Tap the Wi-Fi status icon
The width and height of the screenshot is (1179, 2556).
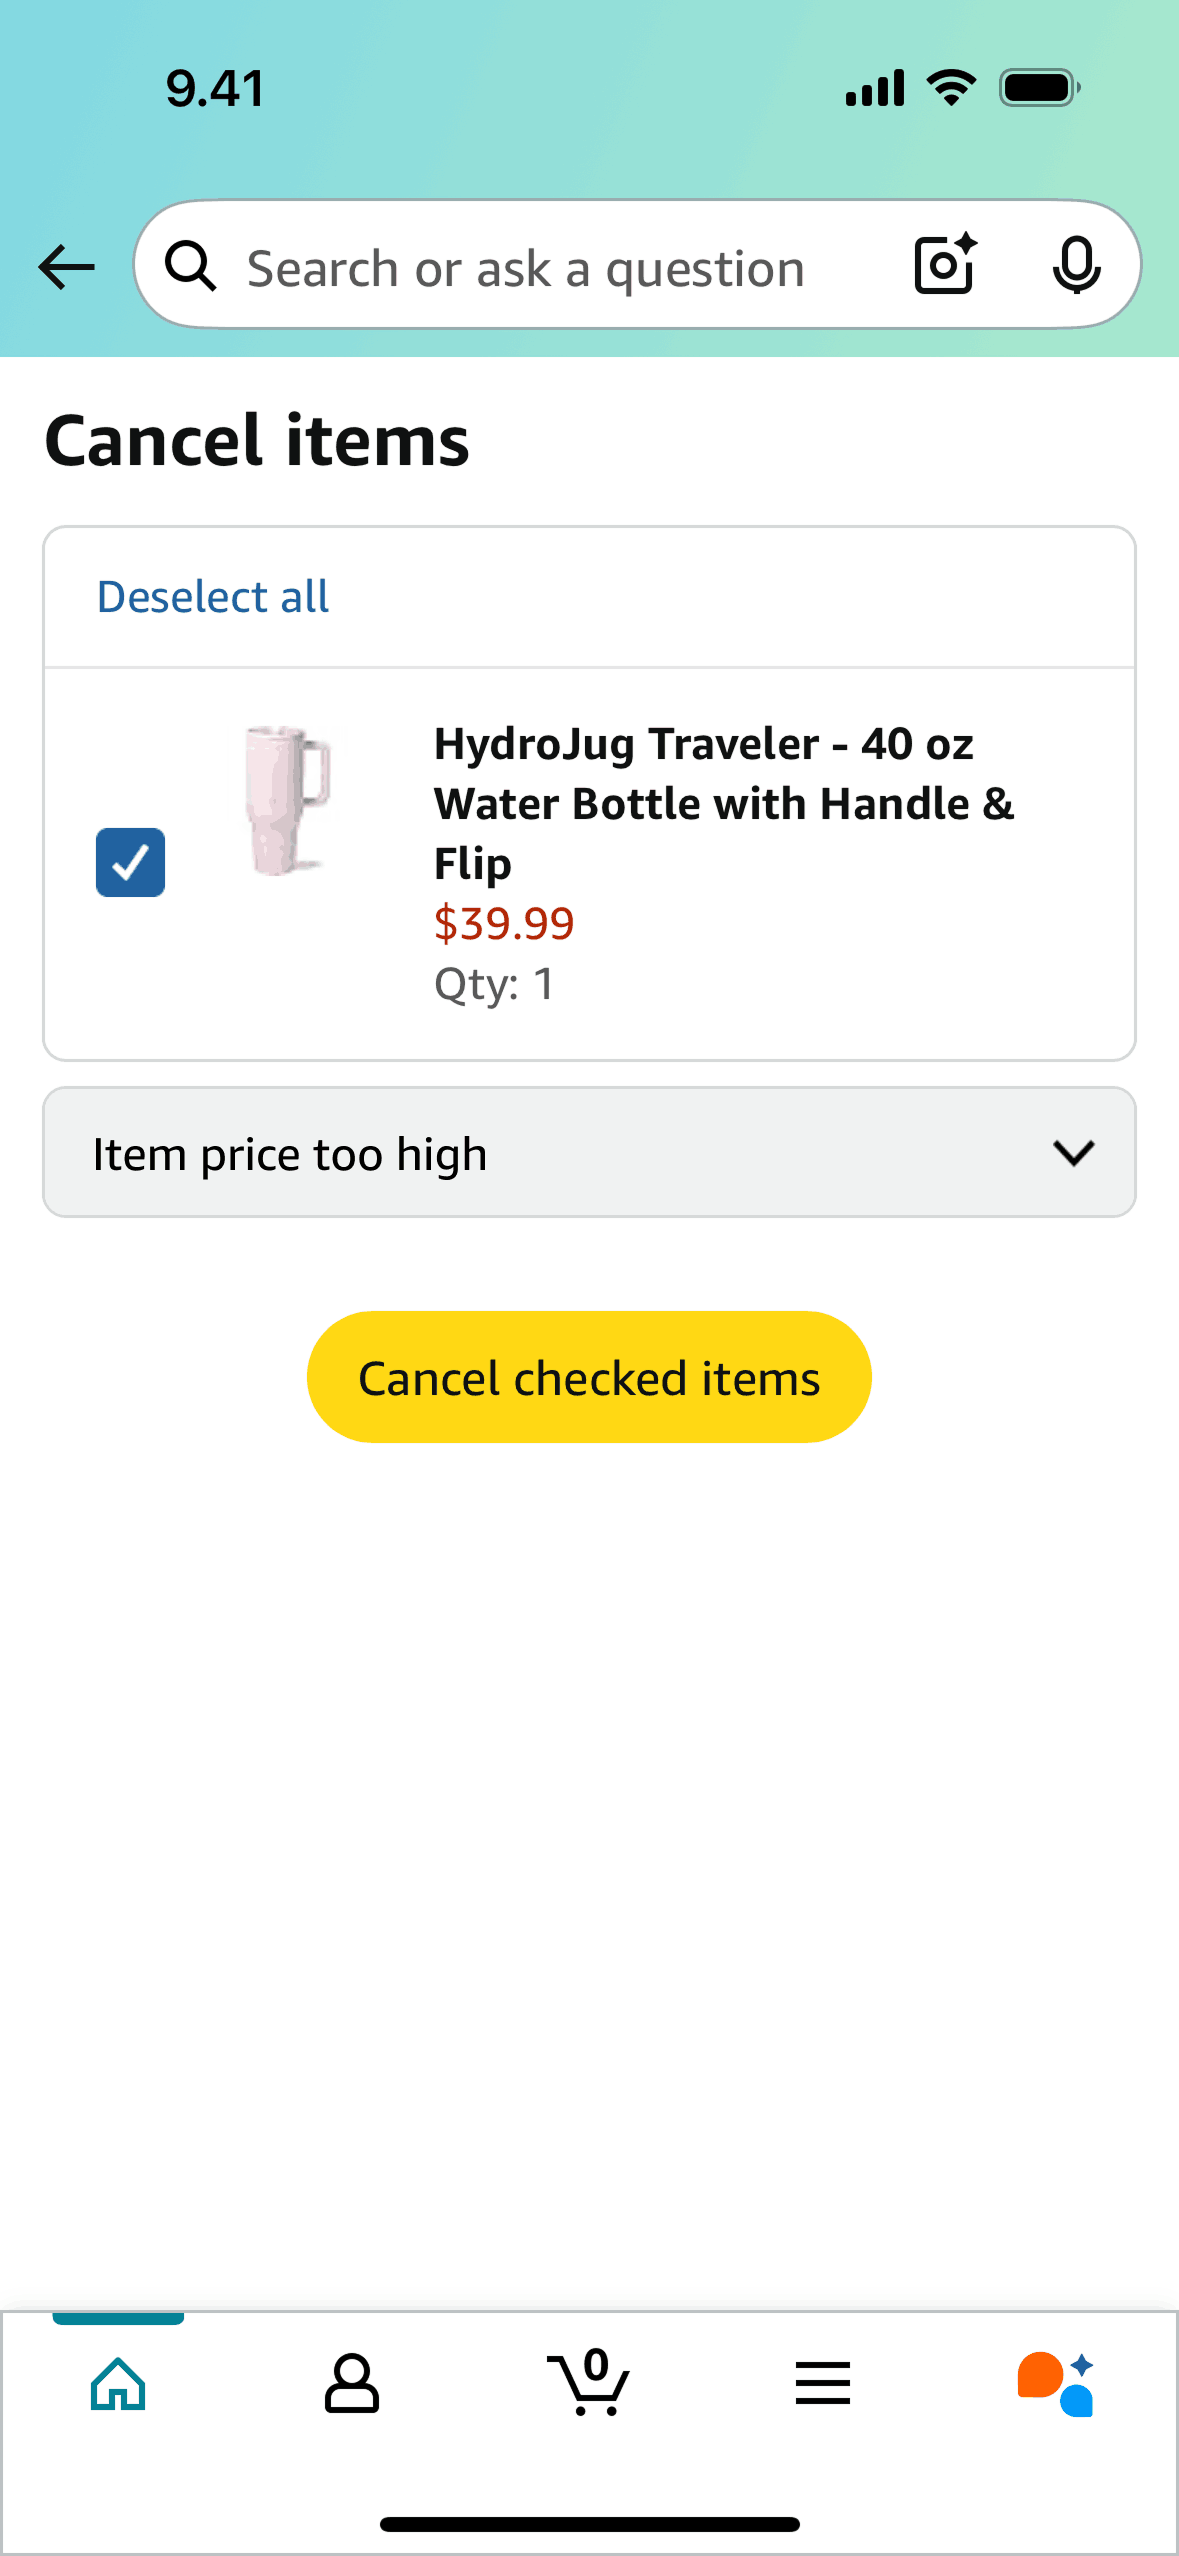point(952,88)
